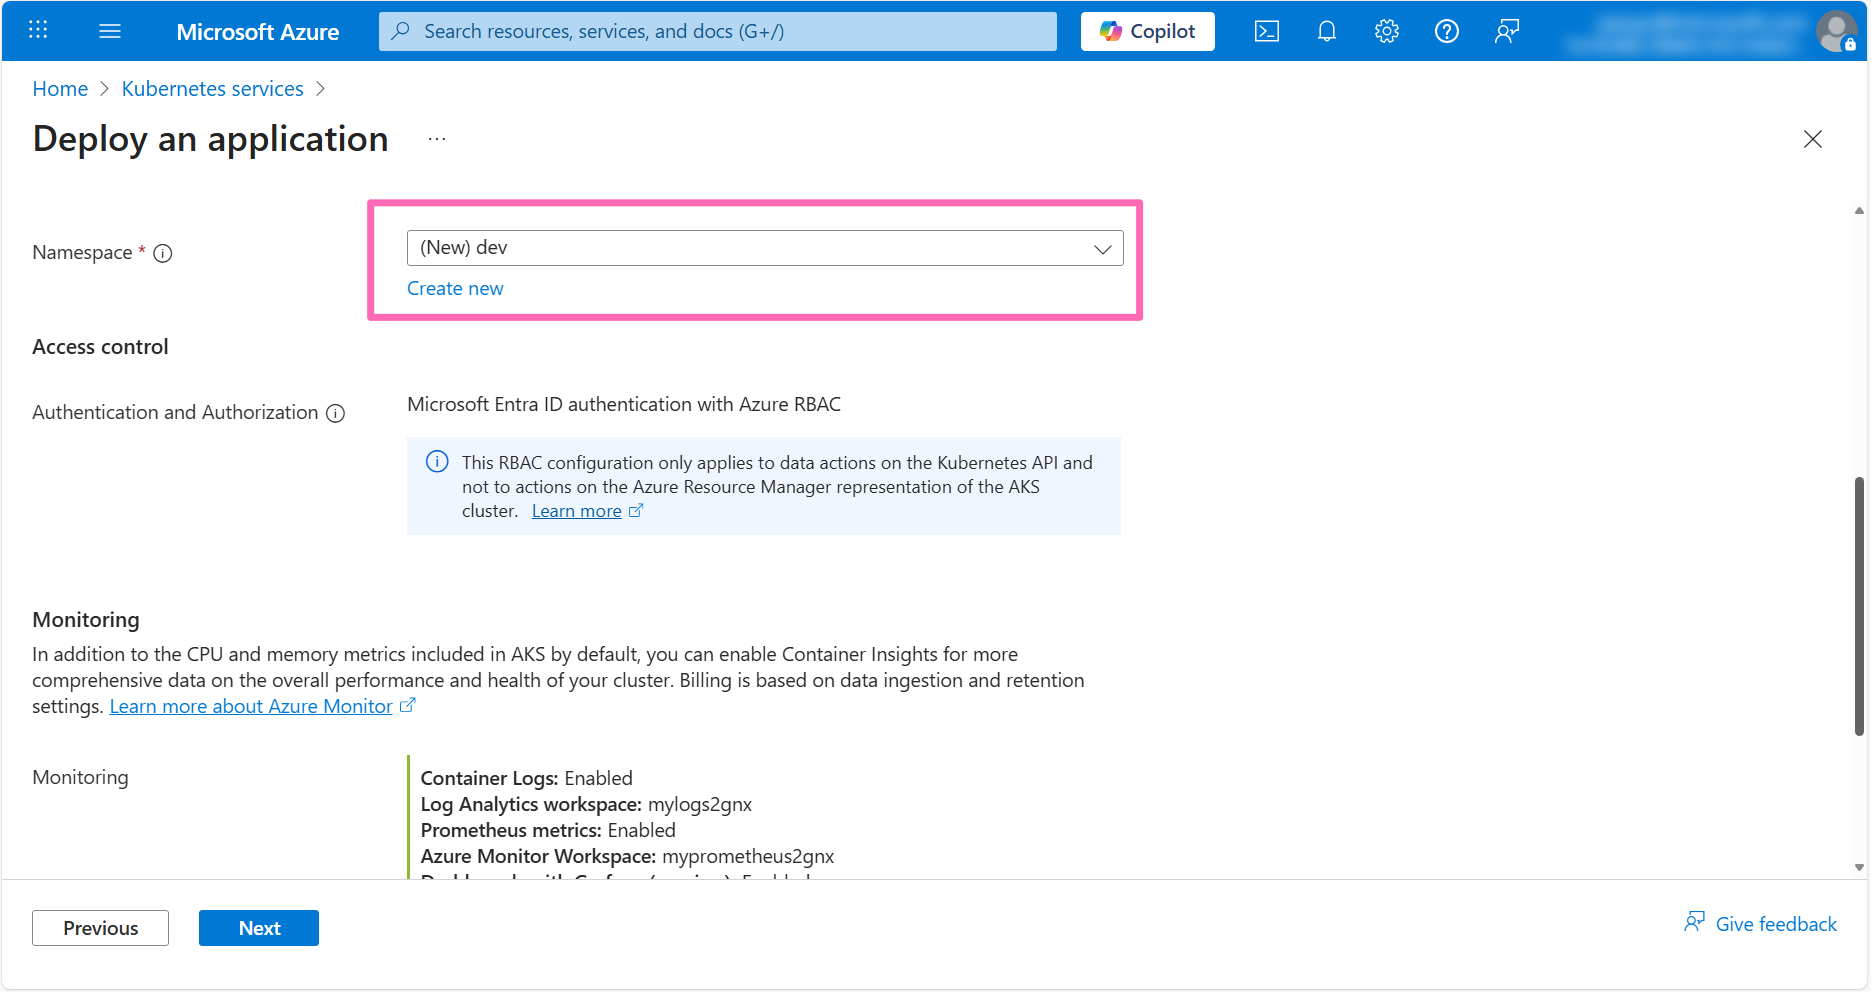Open portal settings gear

[x=1386, y=31]
